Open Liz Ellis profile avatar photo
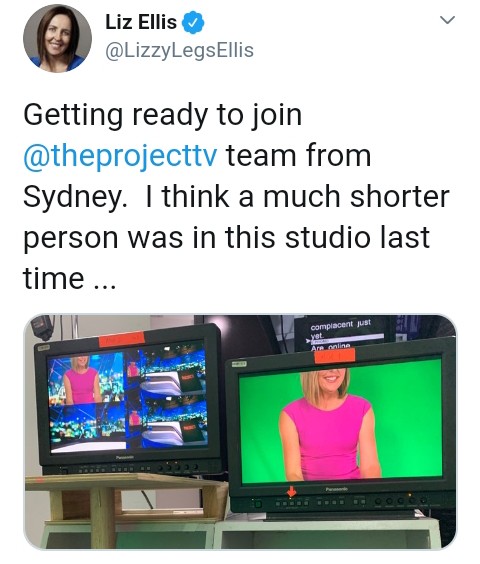The image size is (480, 564). [x=57, y=38]
